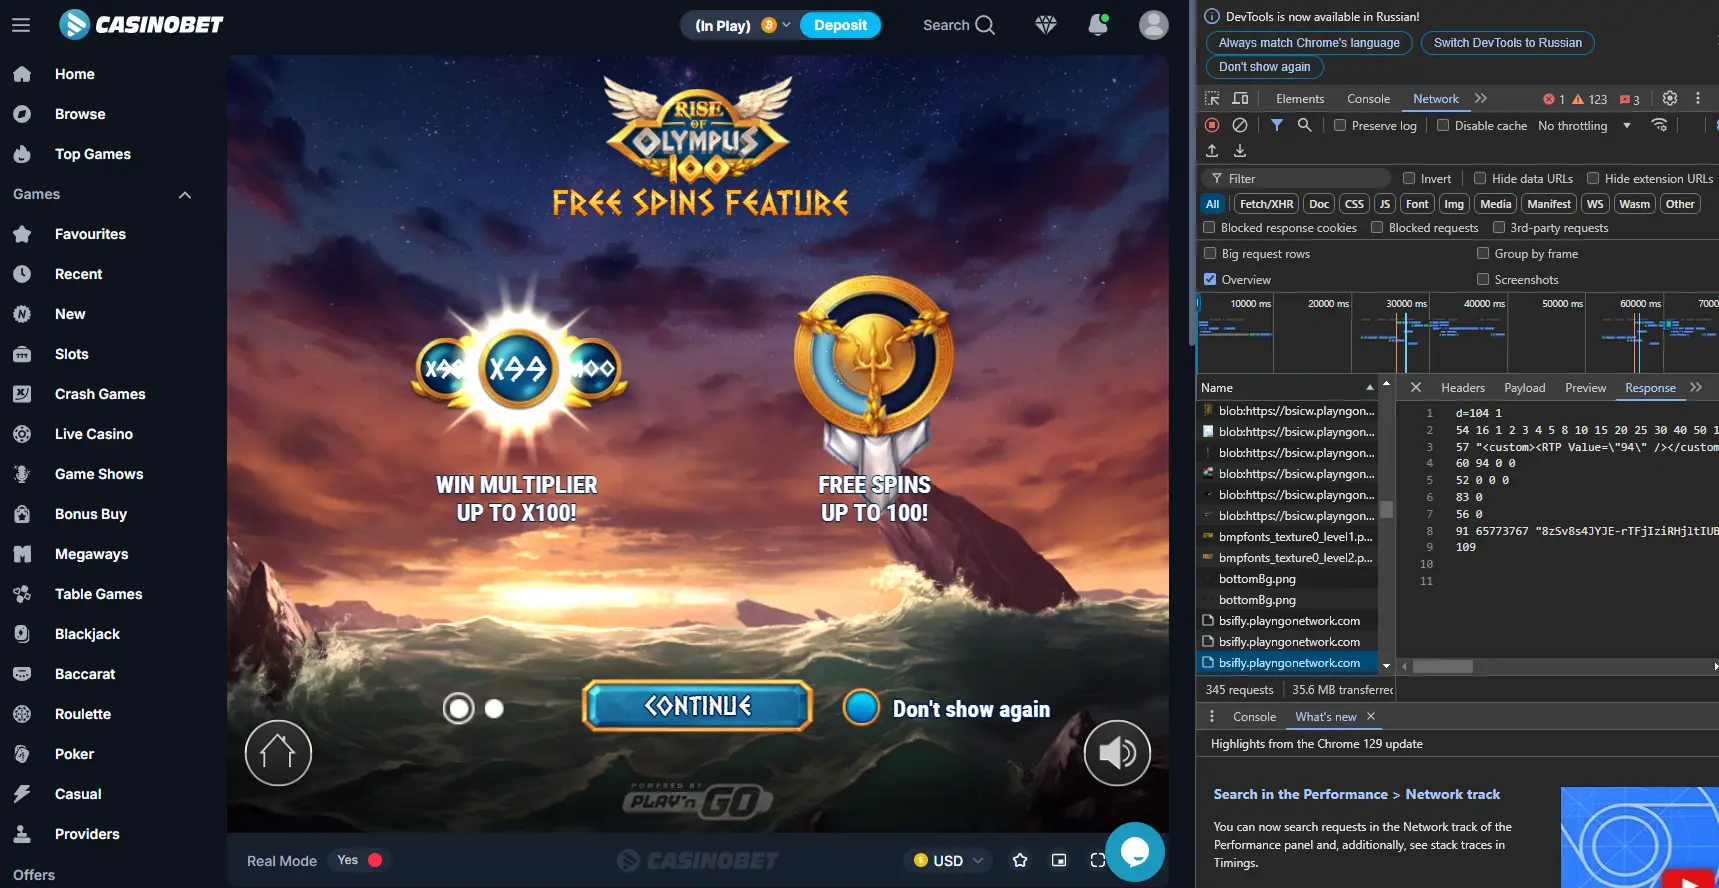Screen dimensions: 1719x888
Task: Add game to favourites star icon
Action: (x=1020, y=860)
